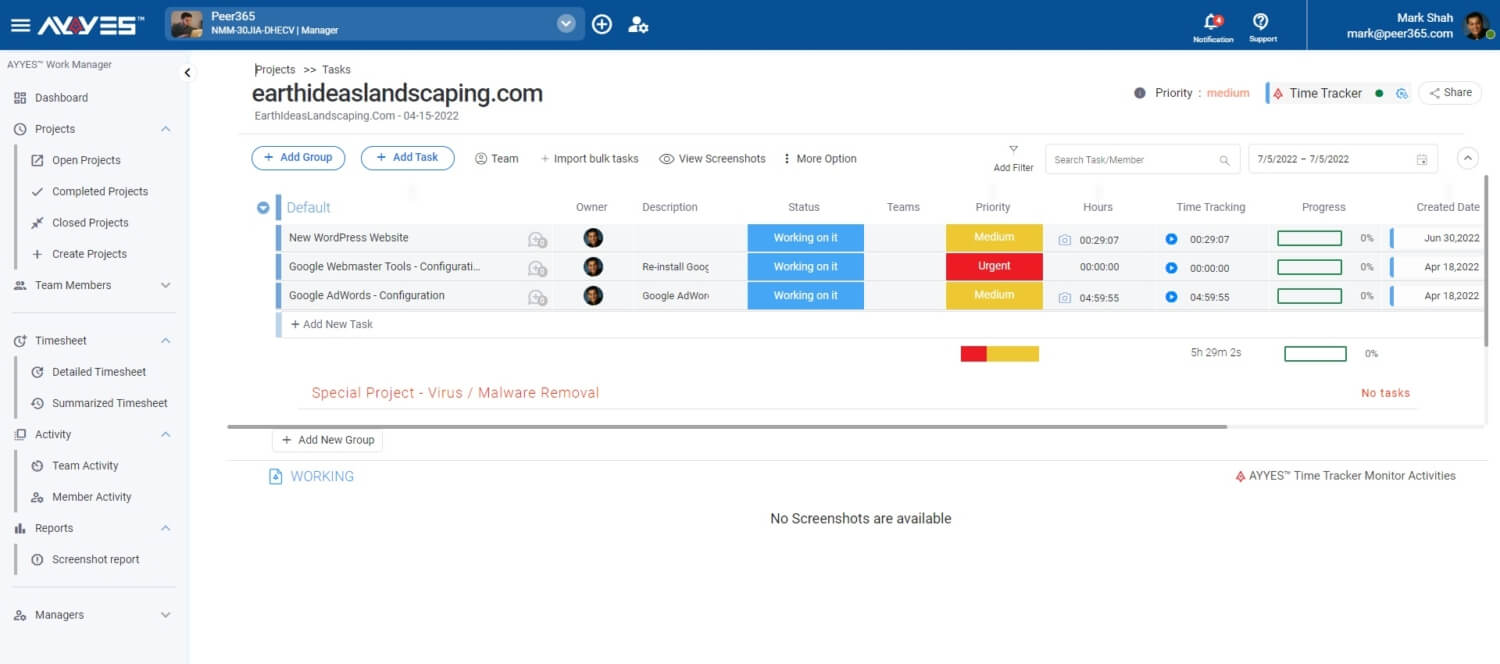This screenshot has height=664, width=1500.
Task: Click the Support help icon
Action: click(x=1262, y=19)
